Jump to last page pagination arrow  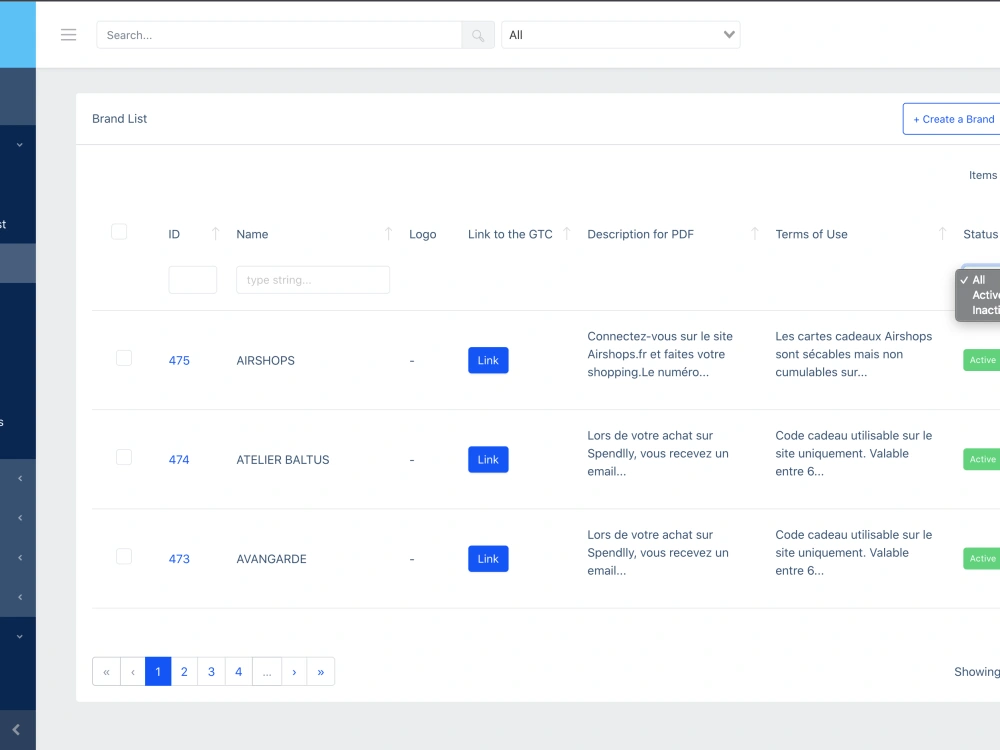click(321, 672)
